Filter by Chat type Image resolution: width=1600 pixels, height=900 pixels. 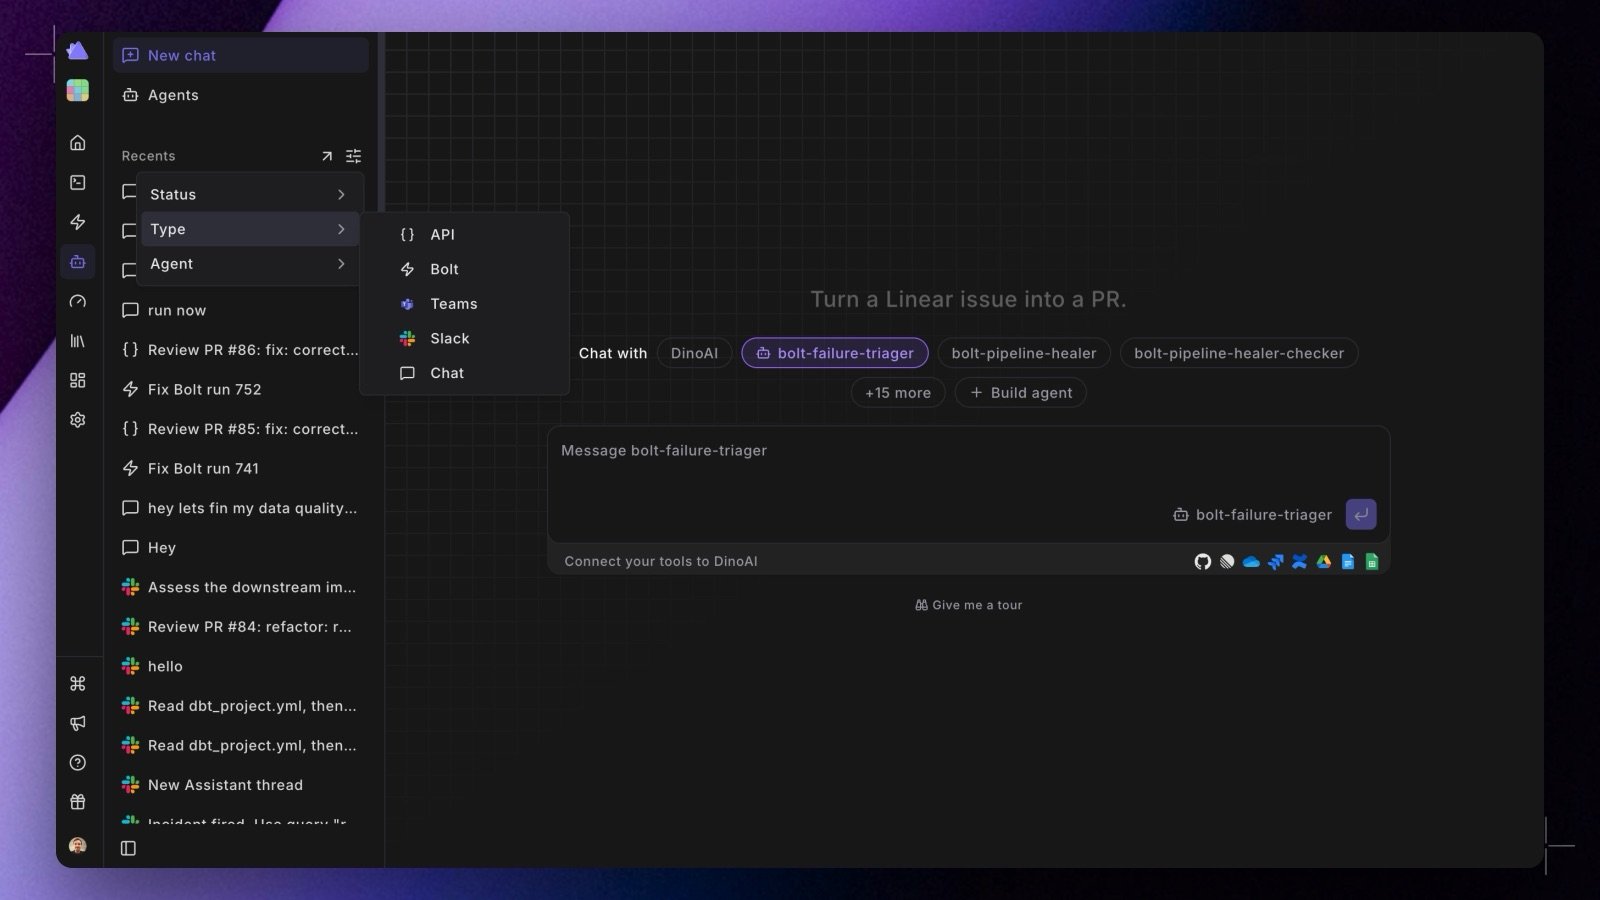pos(465,373)
